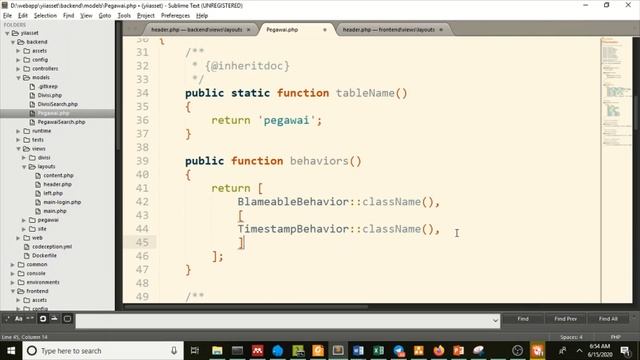Viewport: 640px width, 360px height.
Task: Open Task View on taskbar
Action: click(195, 351)
